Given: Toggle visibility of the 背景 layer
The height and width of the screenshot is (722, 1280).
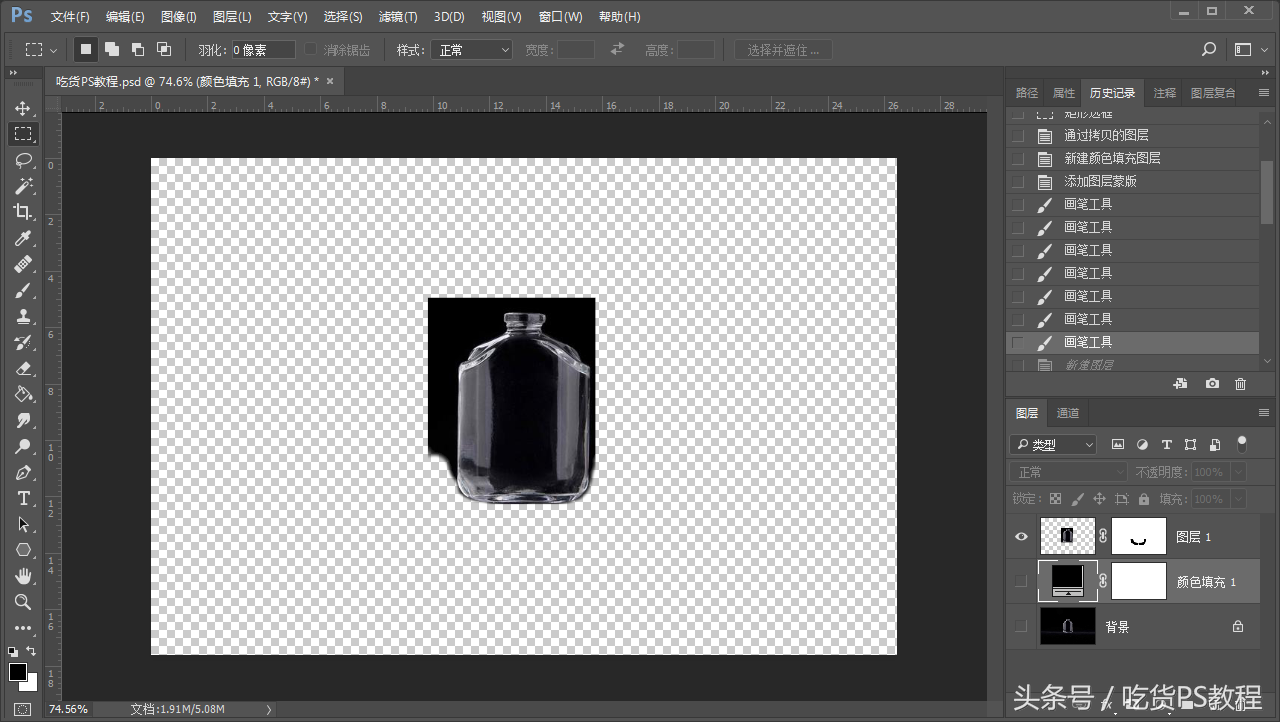Looking at the screenshot, I should [x=1021, y=627].
